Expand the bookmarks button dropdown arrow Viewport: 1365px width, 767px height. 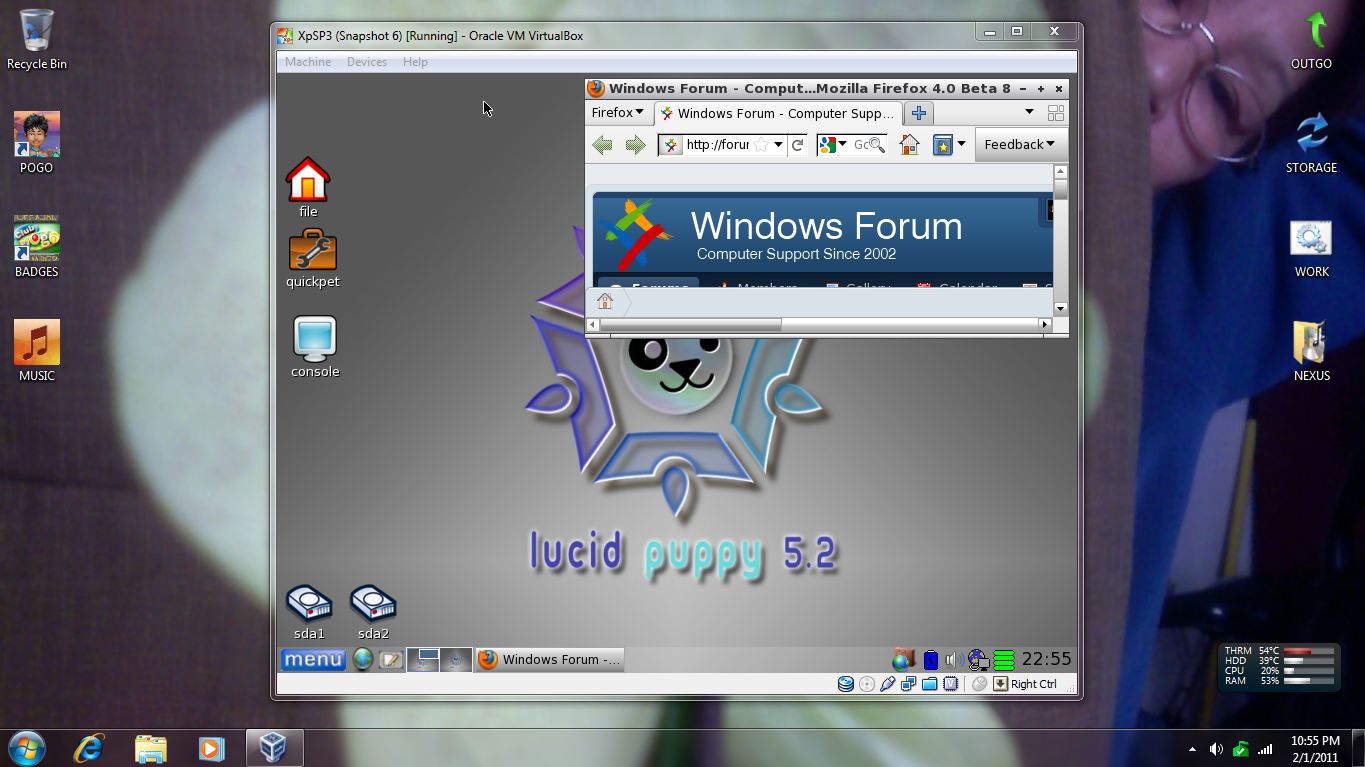point(961,145)
